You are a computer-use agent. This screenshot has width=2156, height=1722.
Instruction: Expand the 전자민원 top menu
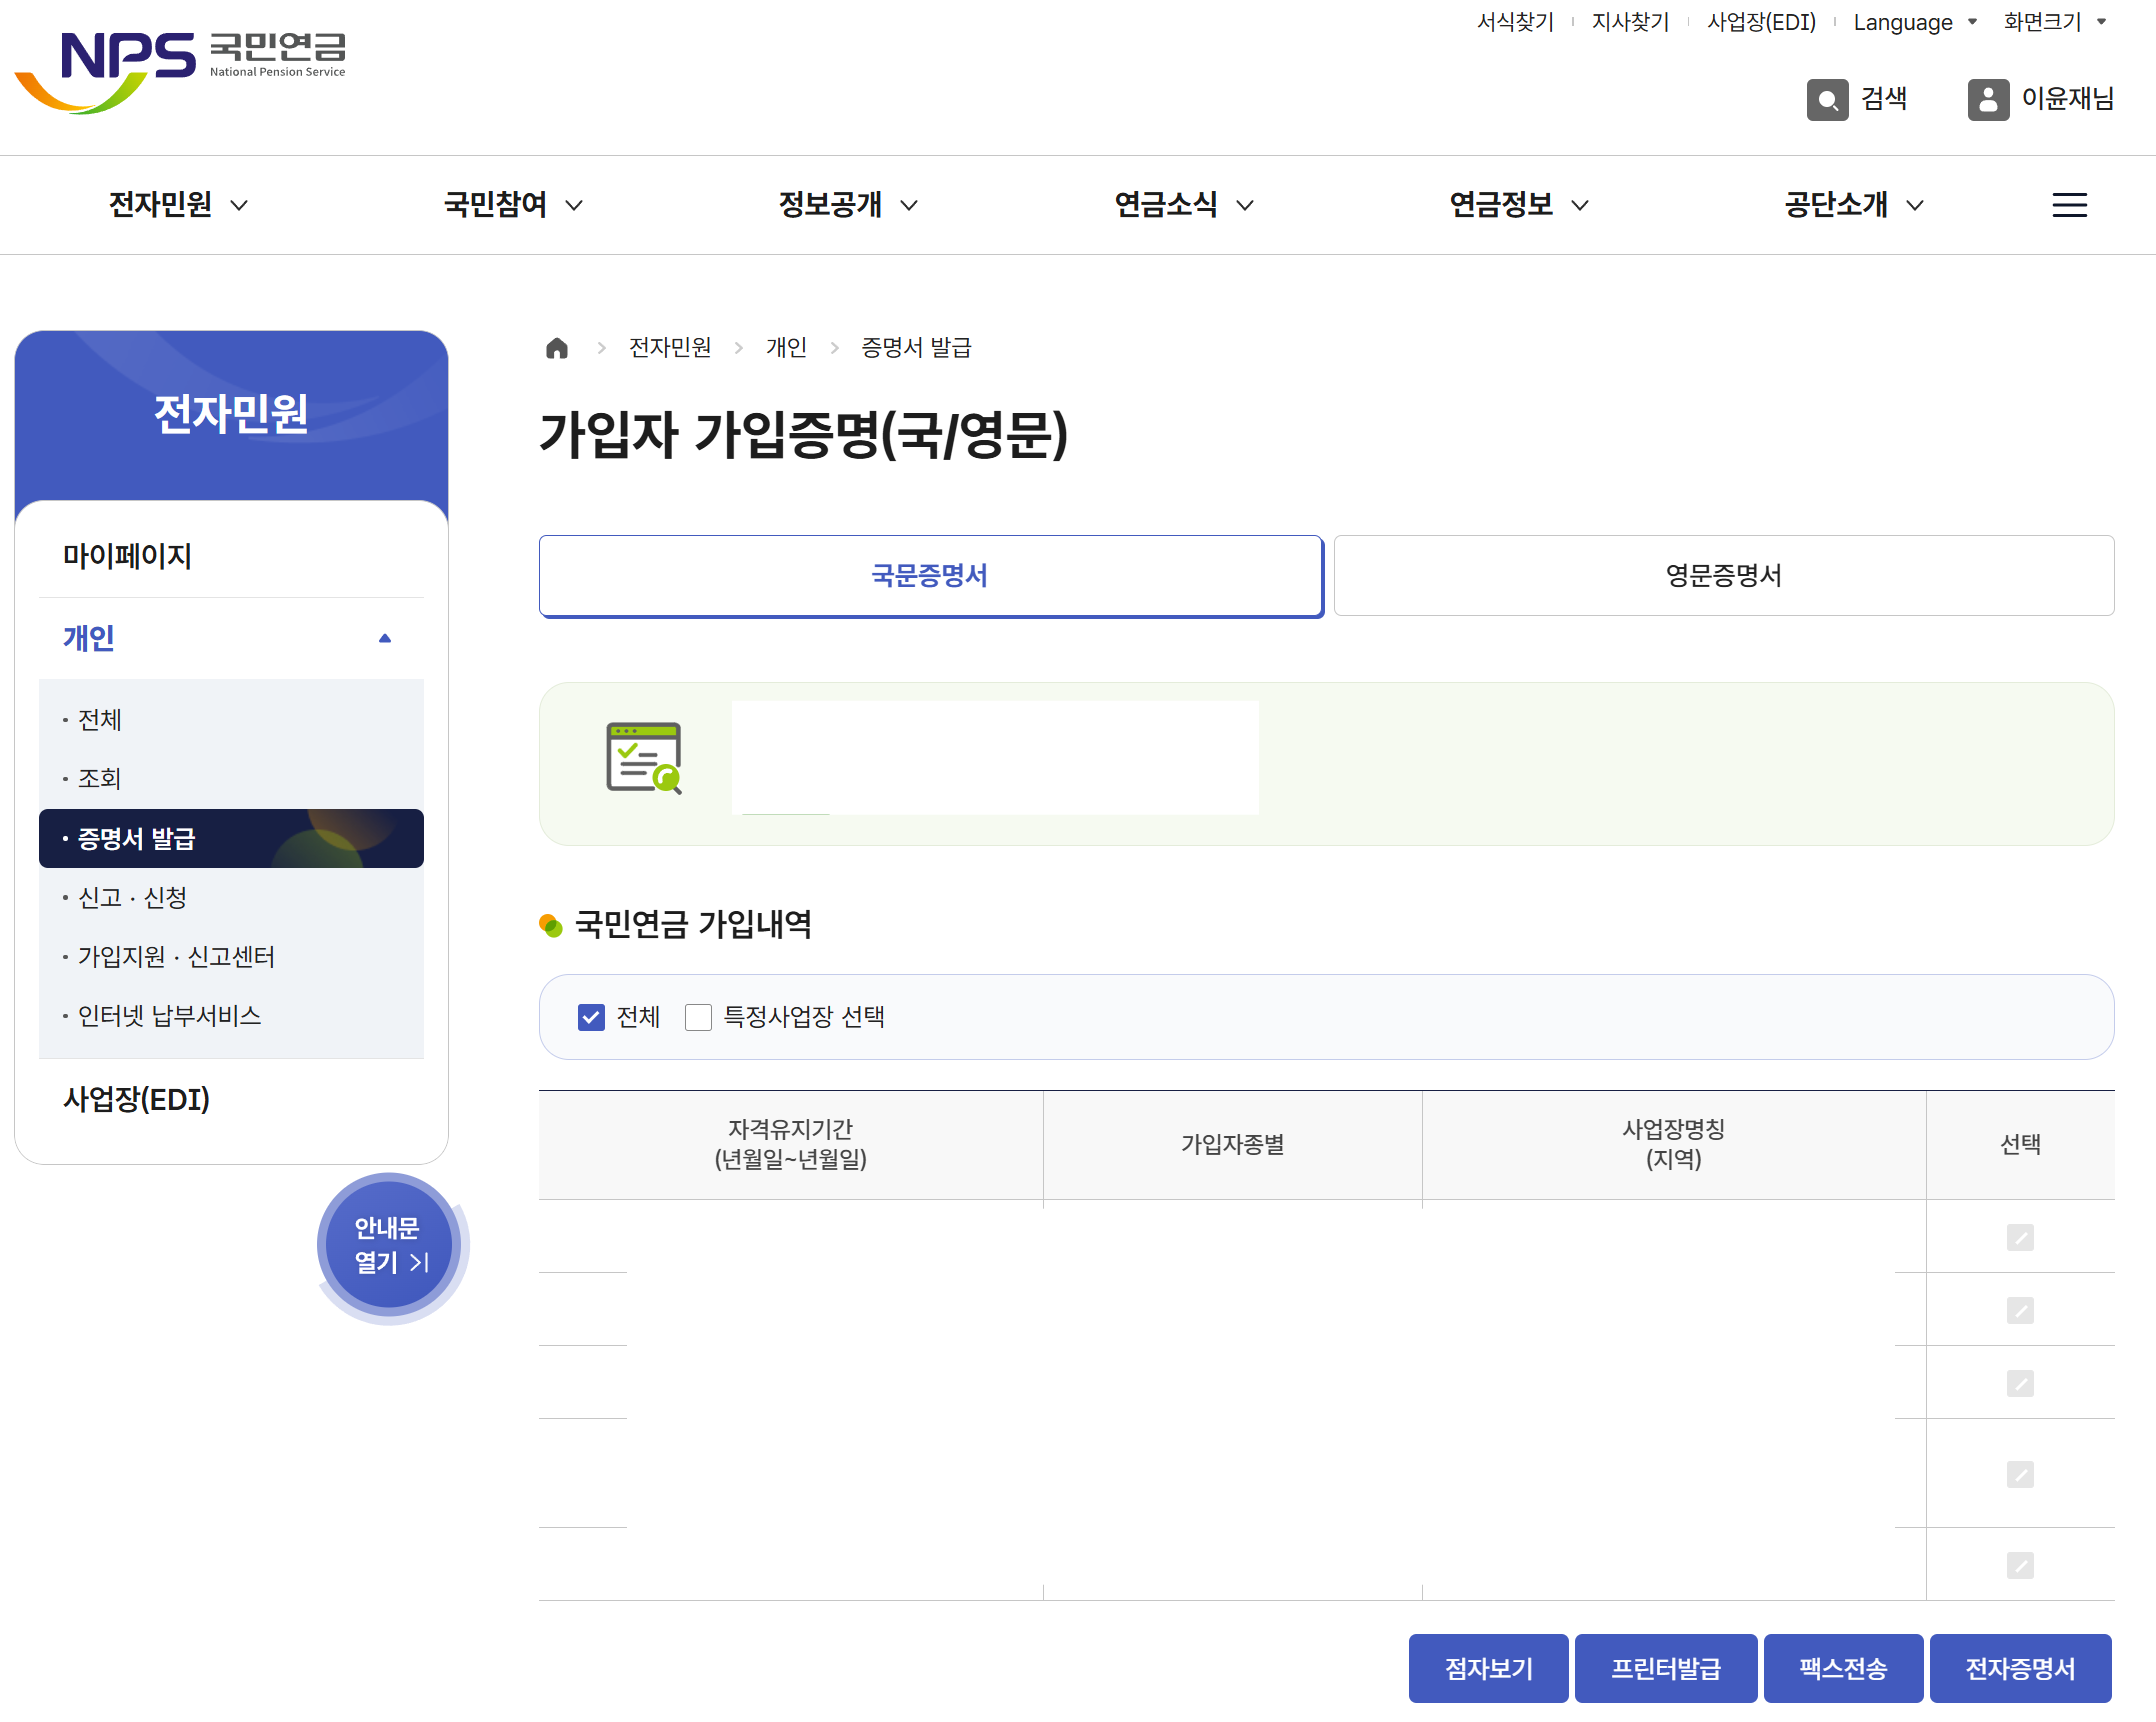(178, 205)
